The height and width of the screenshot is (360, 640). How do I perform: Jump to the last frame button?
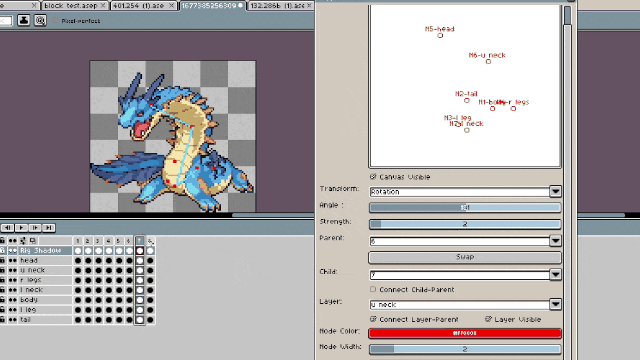[x=49, y=228]
